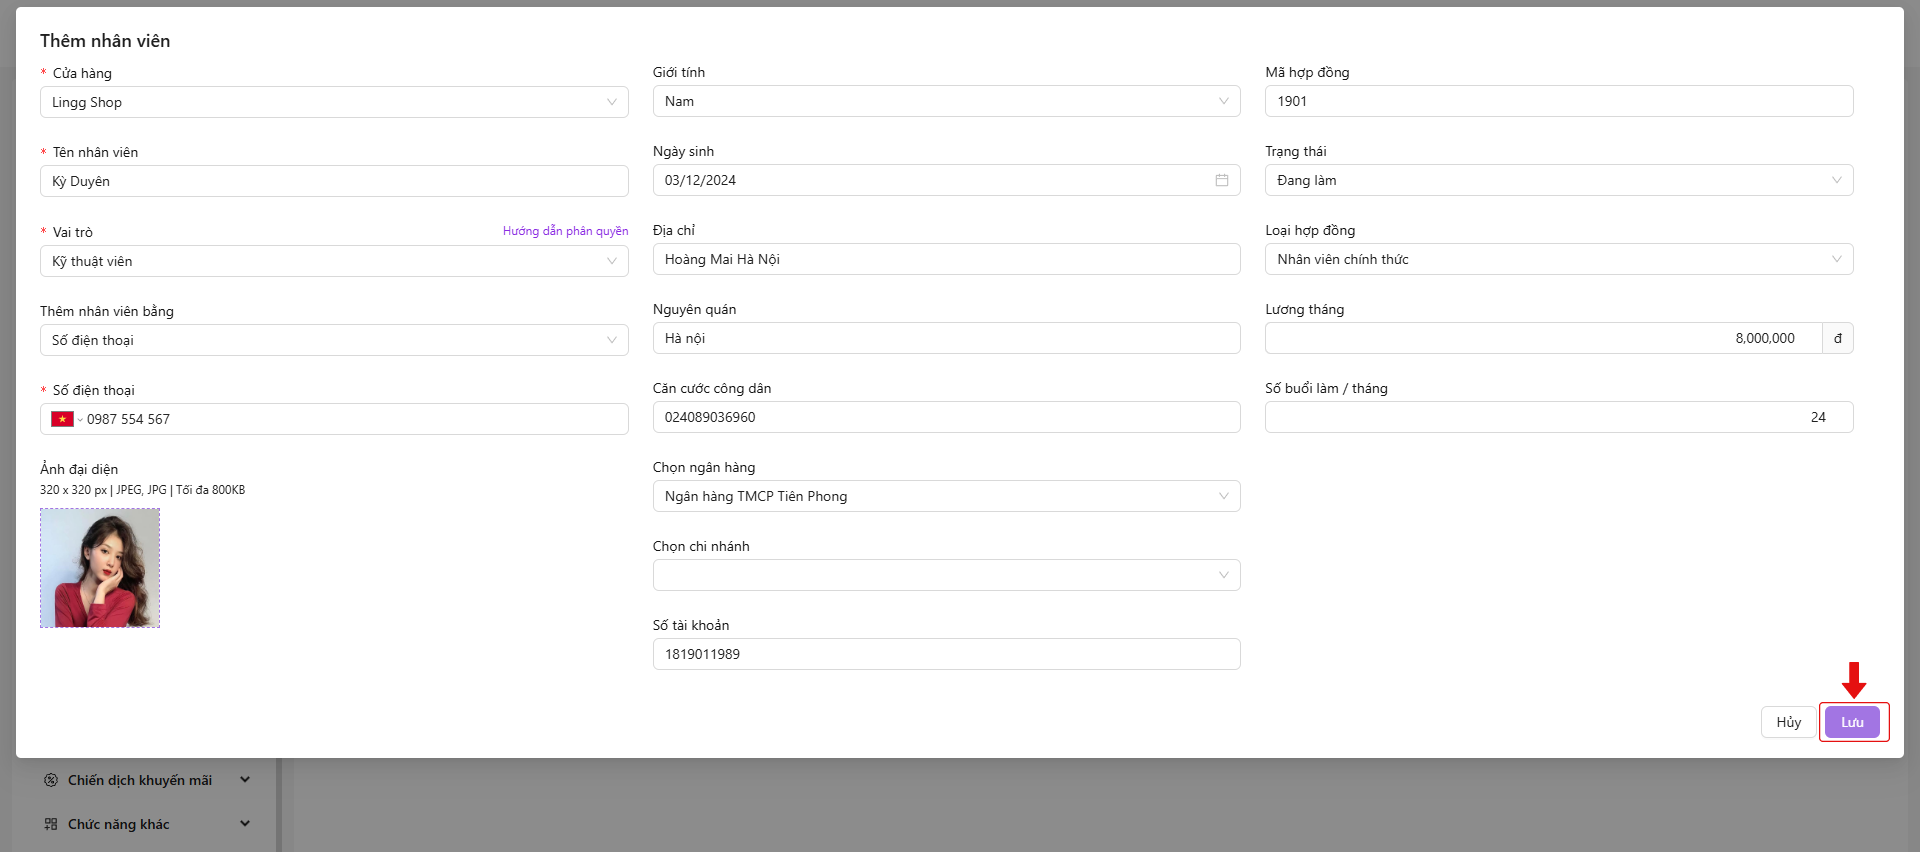
Task: Click the Số điện thoại input field
Action: coord(334,419)
